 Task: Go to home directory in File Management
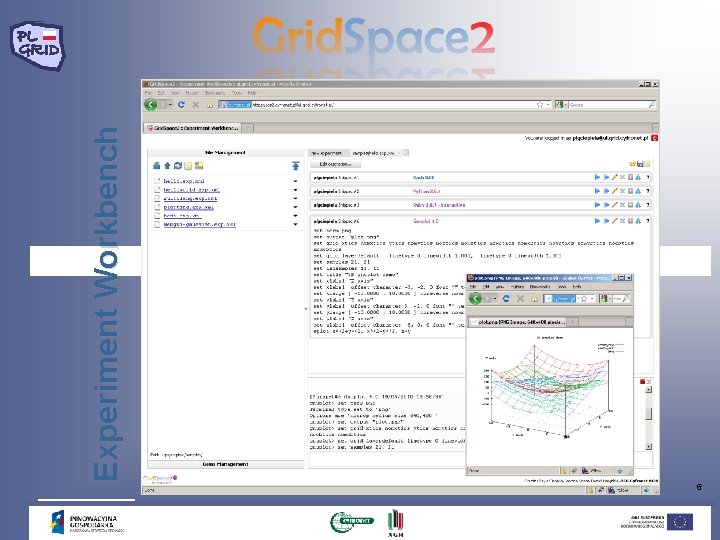point(156,166)
